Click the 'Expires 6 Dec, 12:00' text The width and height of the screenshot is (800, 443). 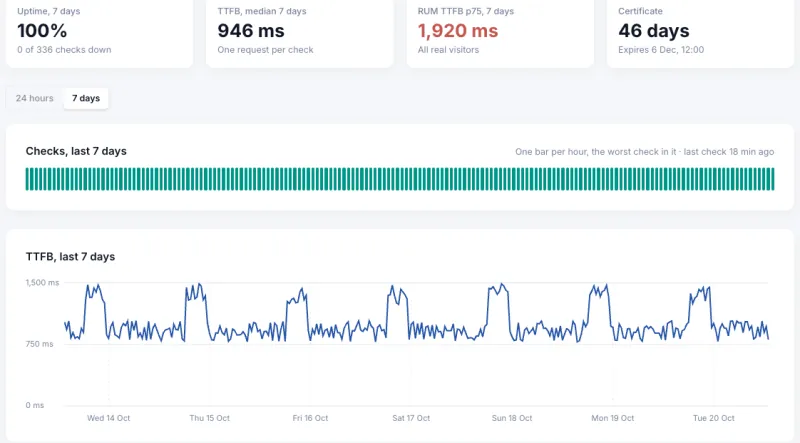point(661,50)
